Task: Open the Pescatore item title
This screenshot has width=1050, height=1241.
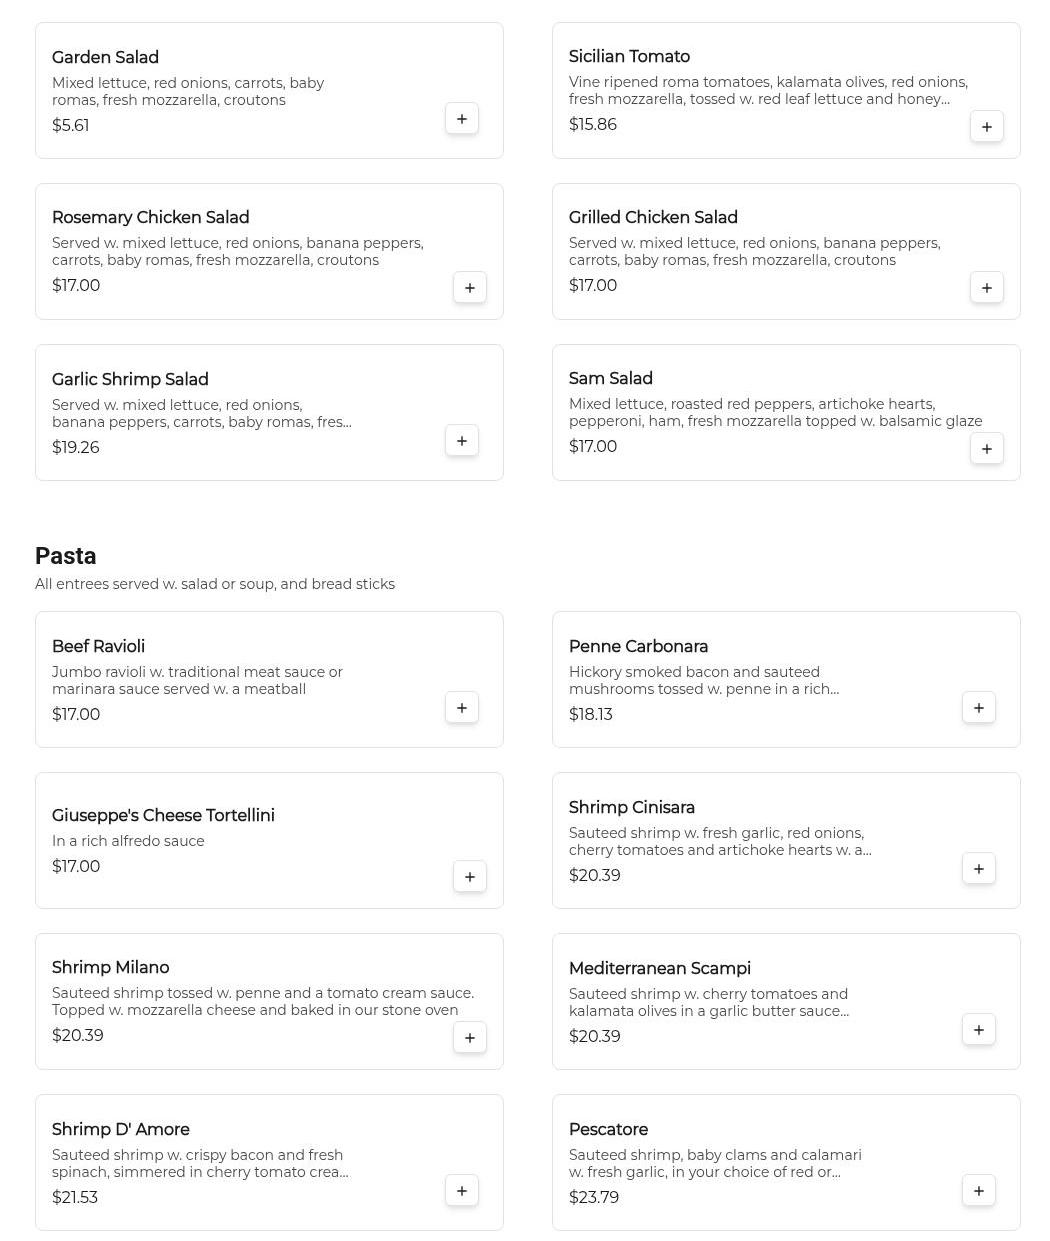Action: pos(608,1130)
